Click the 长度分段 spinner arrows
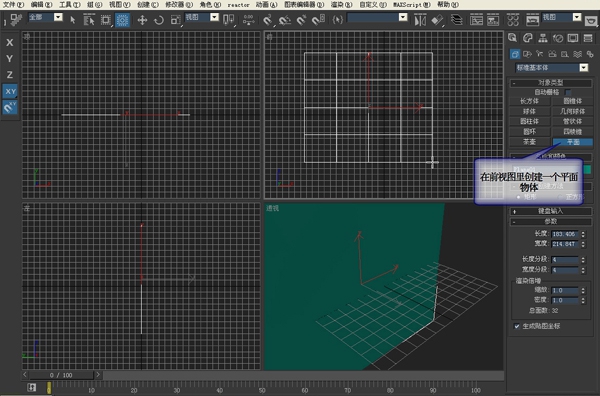The height and width of the screenshot is (396, 600). (x=583, y=259)
